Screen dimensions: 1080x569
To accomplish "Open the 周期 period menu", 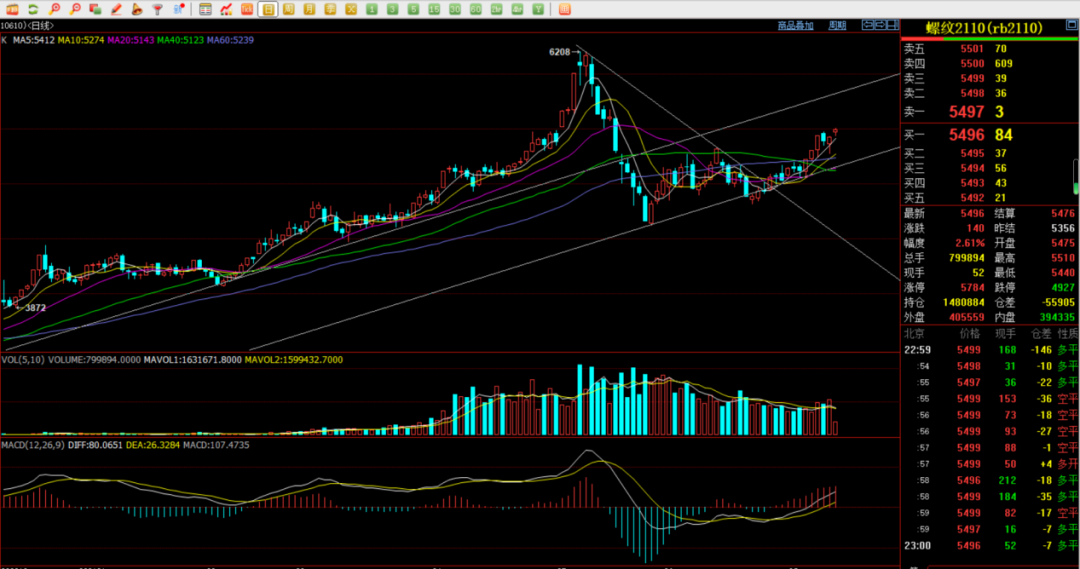I will tap(837, 25).
